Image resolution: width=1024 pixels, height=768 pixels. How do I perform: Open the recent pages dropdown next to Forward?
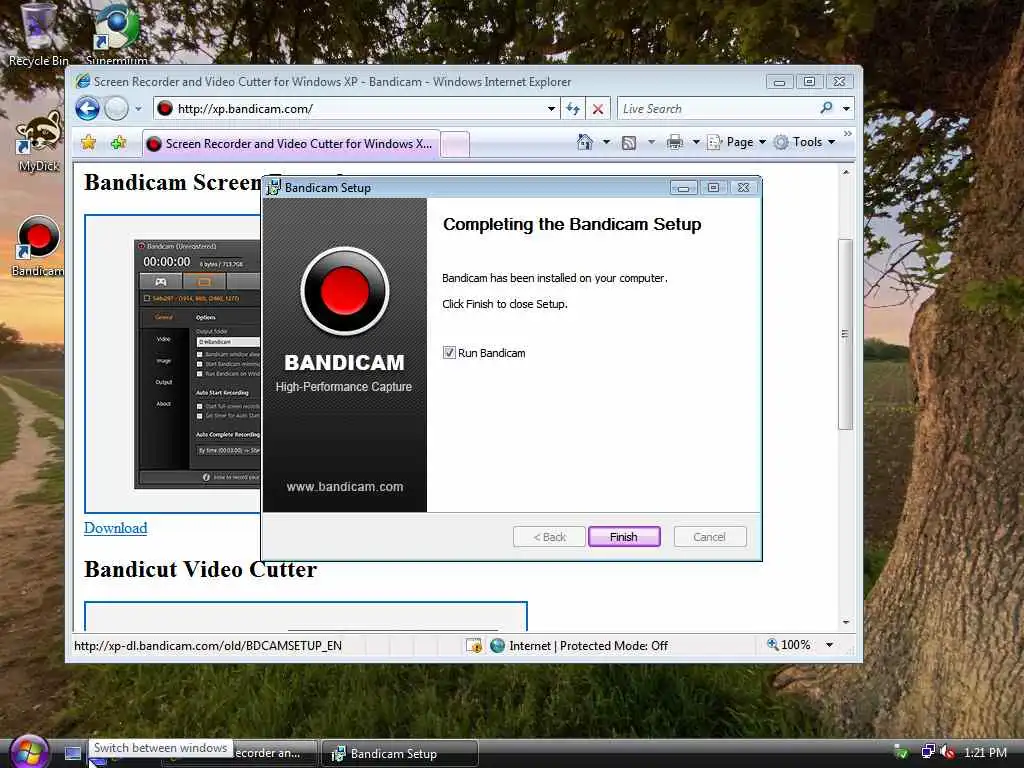(138, 108)
